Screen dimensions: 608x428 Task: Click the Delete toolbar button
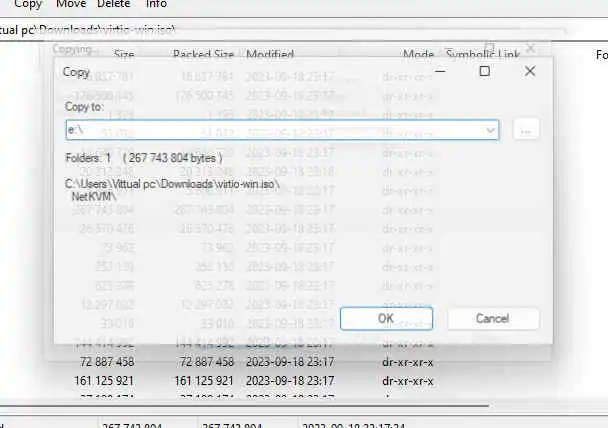pyautogui.click(x=113, y=4)
